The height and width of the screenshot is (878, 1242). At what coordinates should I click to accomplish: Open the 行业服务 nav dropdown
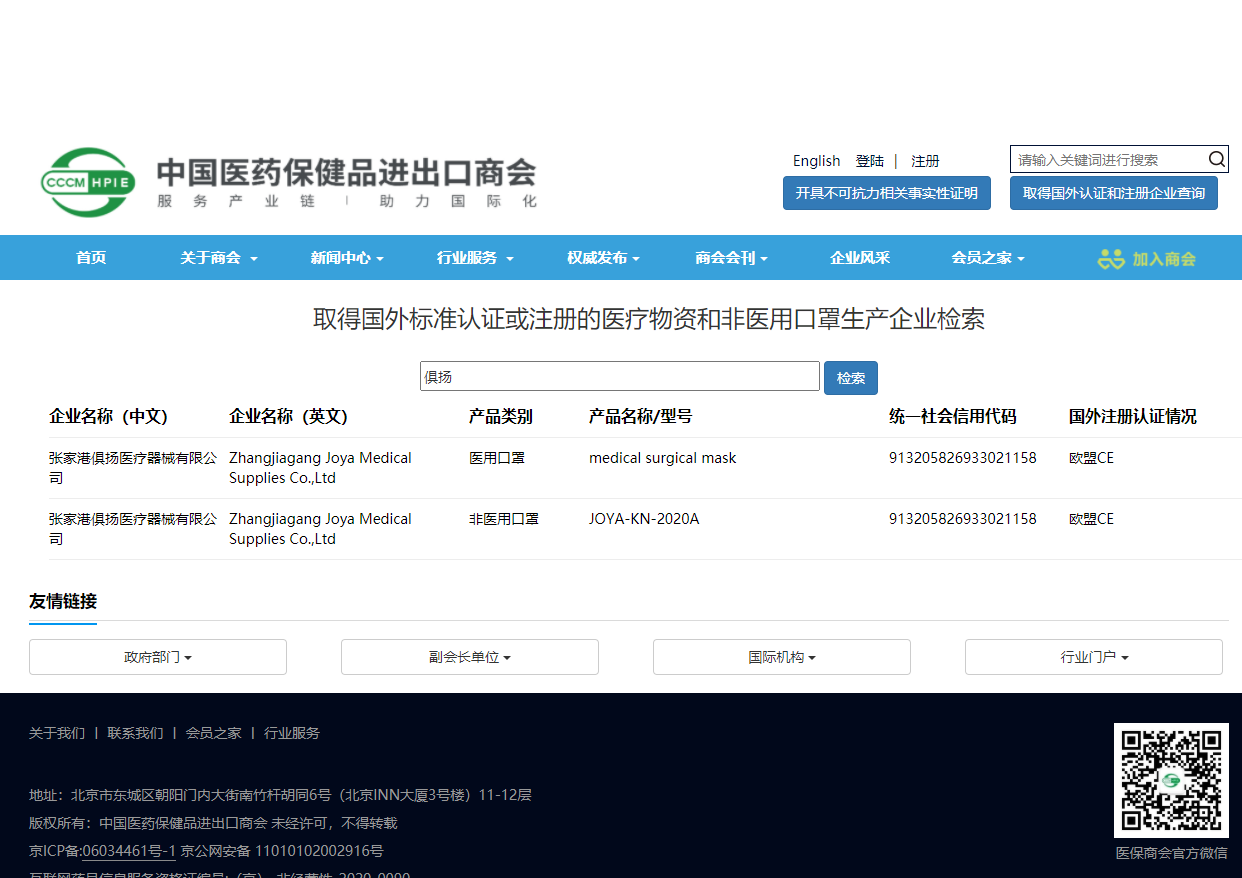(x=475, y=258)
